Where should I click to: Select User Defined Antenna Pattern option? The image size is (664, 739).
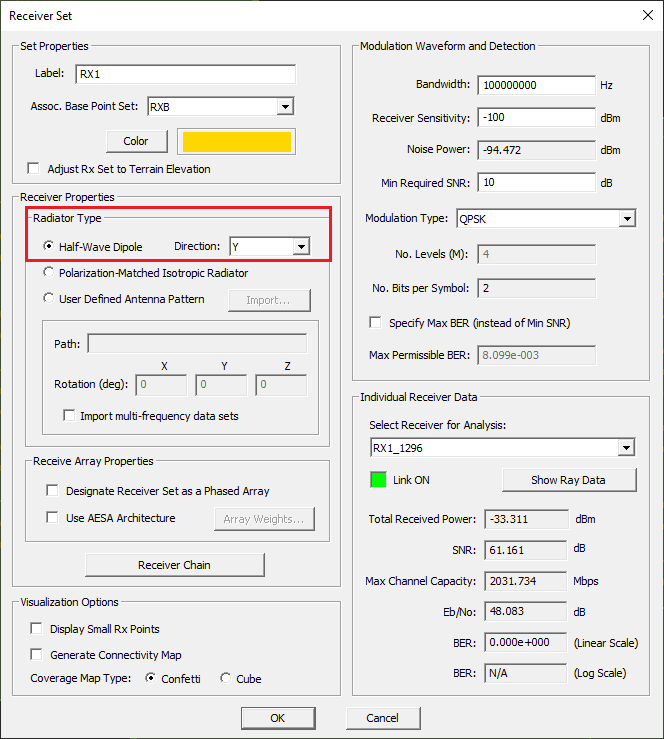48,298
